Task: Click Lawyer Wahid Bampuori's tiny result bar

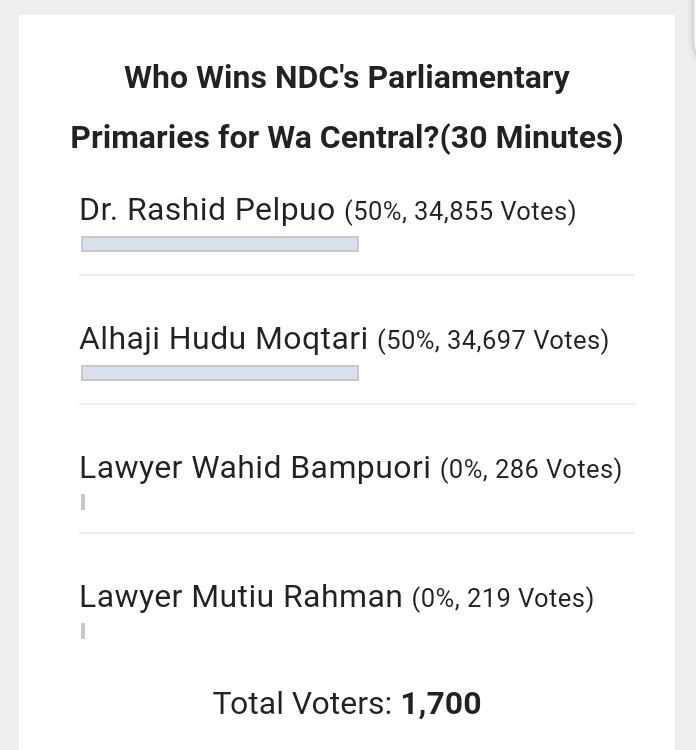Action: point(83,502)
